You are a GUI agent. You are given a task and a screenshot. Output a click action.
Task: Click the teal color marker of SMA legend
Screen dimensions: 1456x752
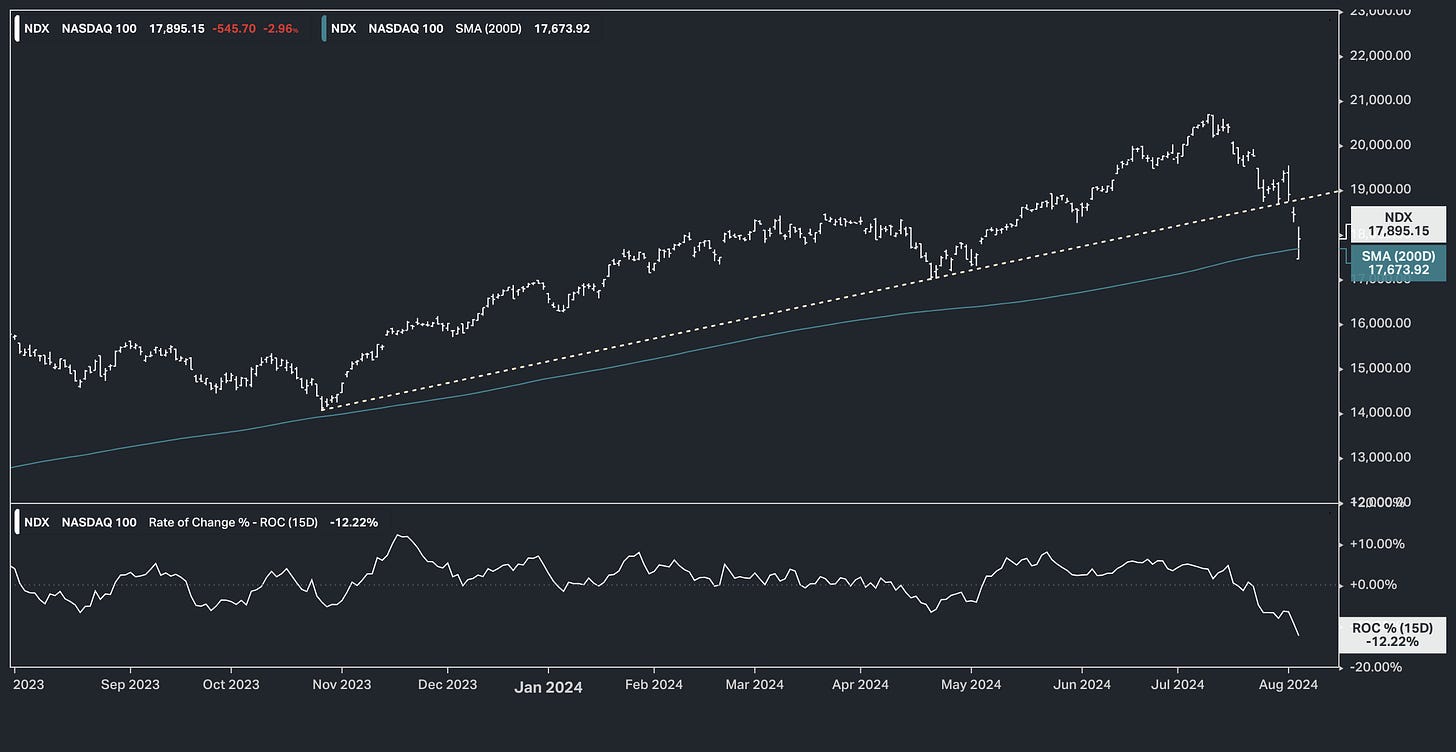point(324,28)
